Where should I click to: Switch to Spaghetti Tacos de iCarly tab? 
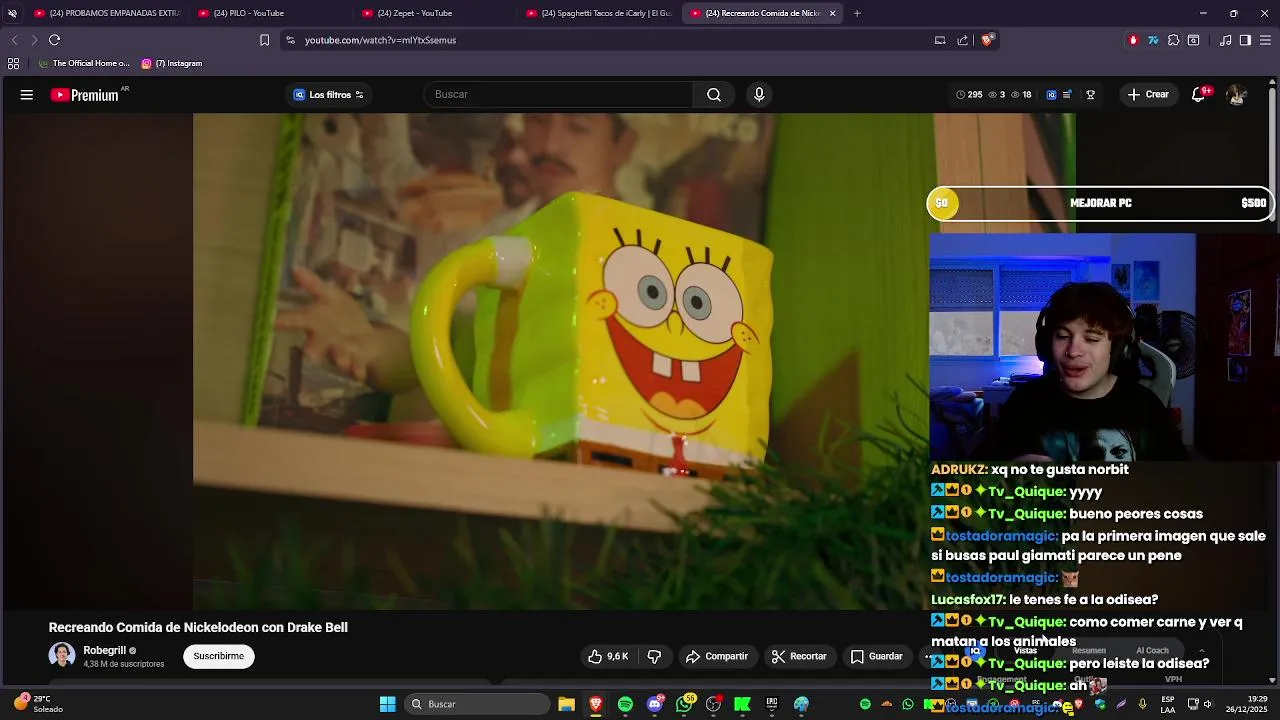point(598,13)
